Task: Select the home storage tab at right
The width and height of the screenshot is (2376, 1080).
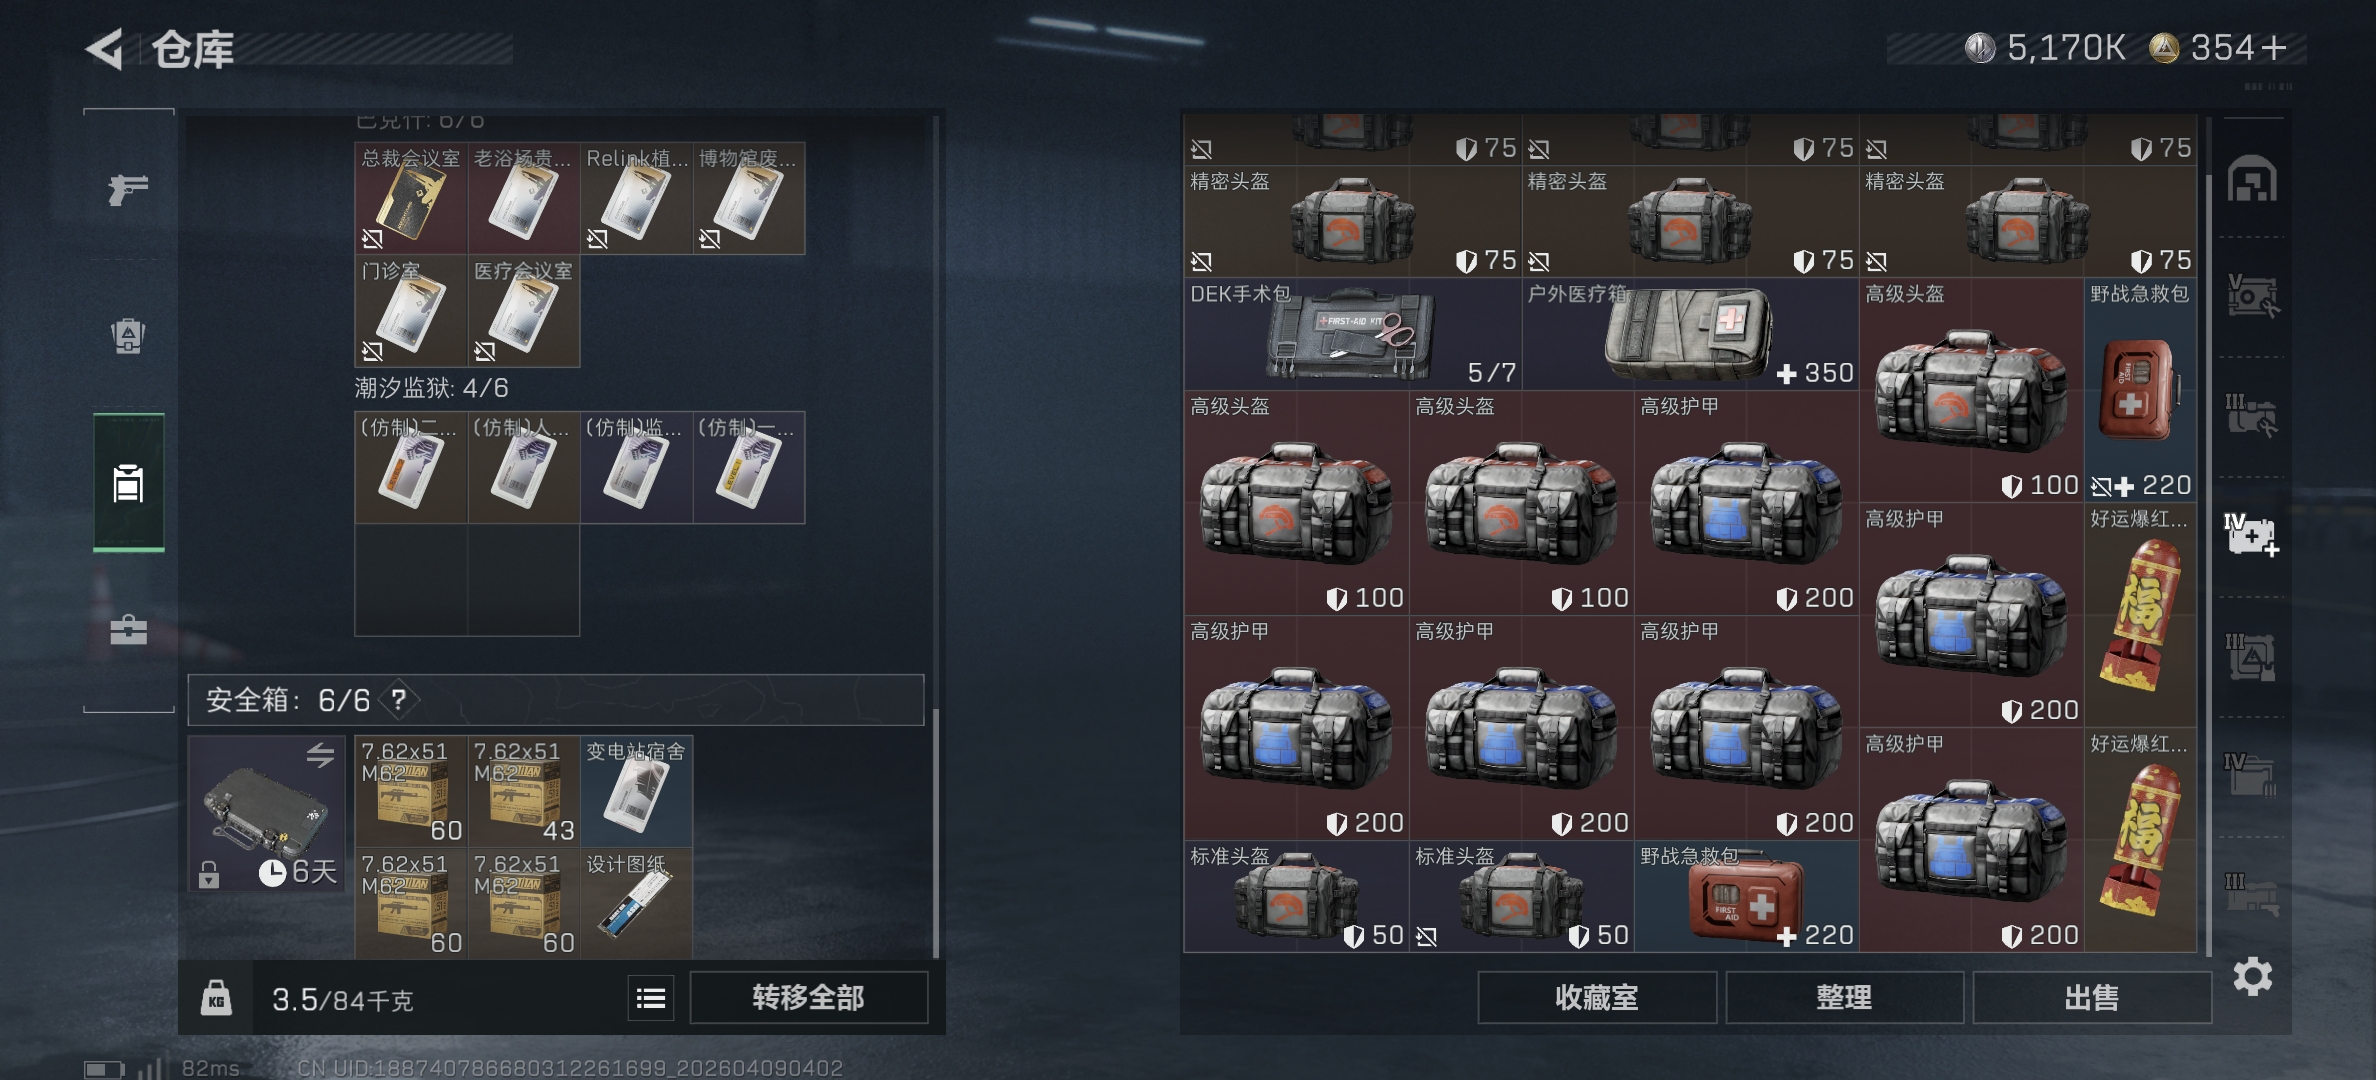Action: click(x=2252, y=180)
